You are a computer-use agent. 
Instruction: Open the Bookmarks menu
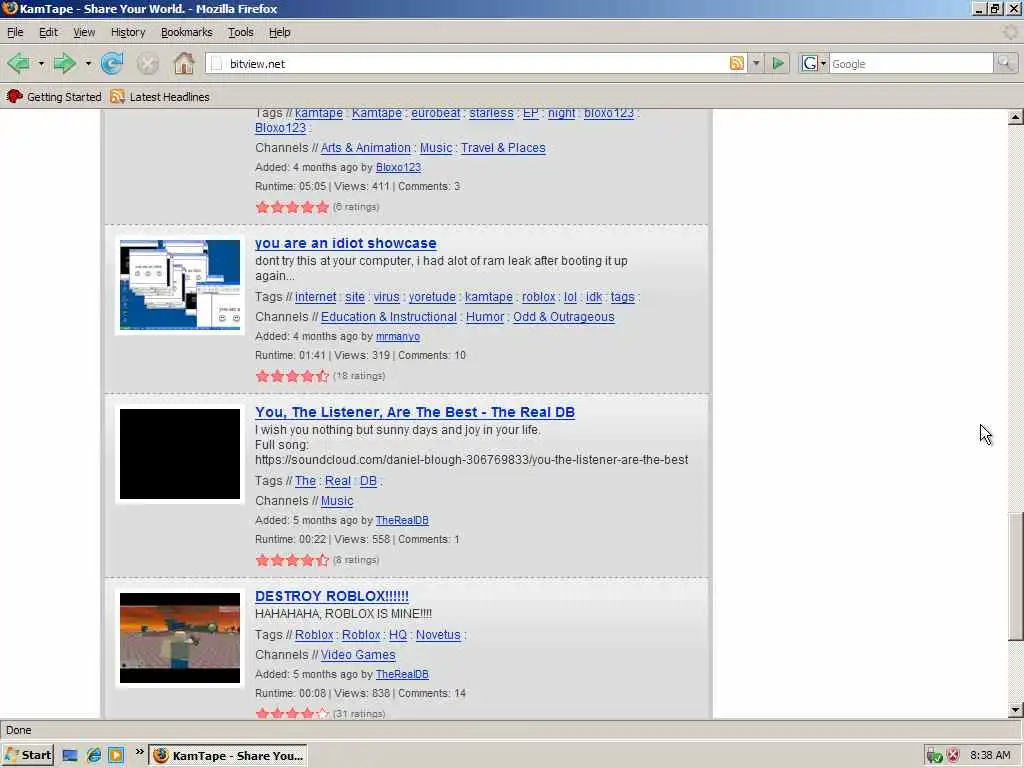tap(187, 32)
